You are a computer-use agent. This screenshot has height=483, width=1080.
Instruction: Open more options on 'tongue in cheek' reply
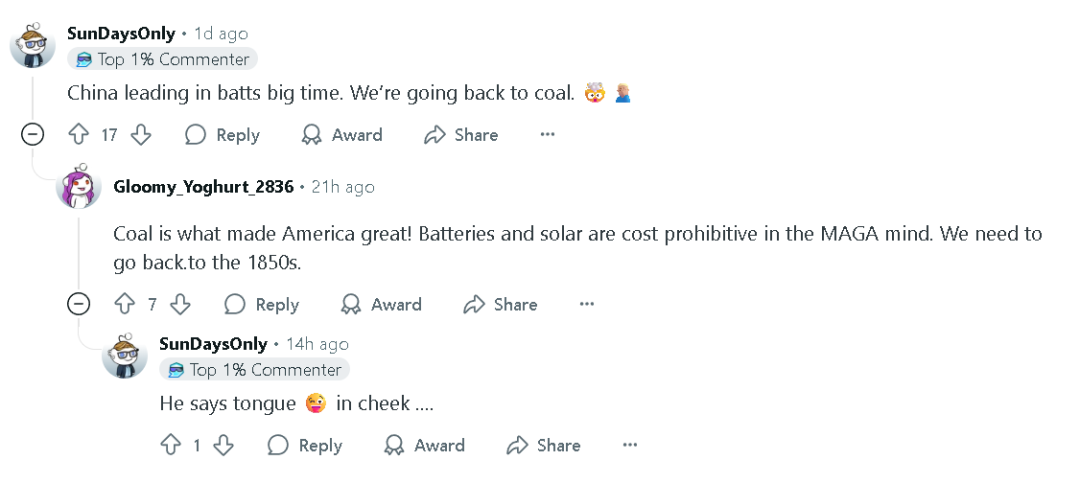click(630, 445)
